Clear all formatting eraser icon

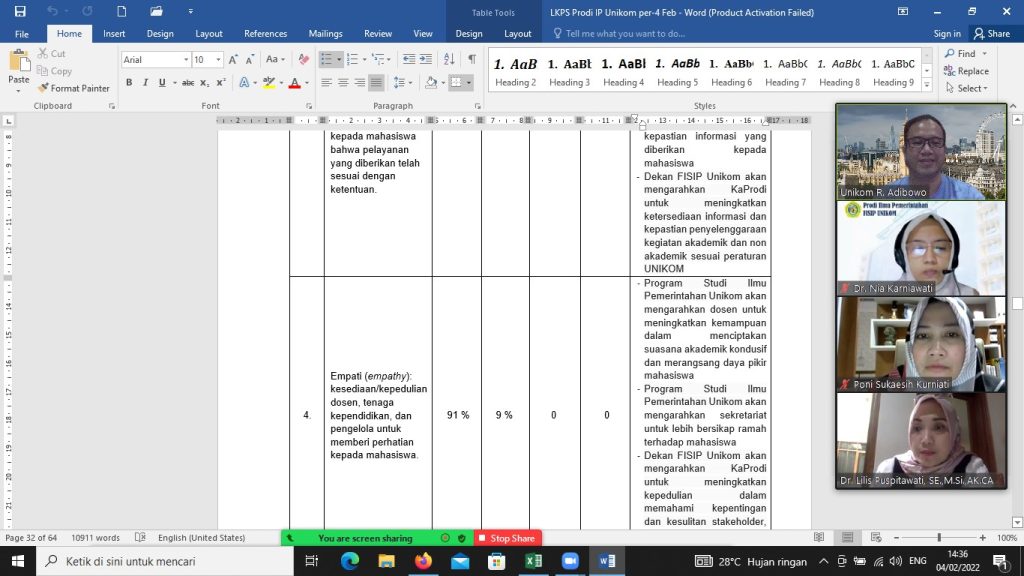(304, 59)
